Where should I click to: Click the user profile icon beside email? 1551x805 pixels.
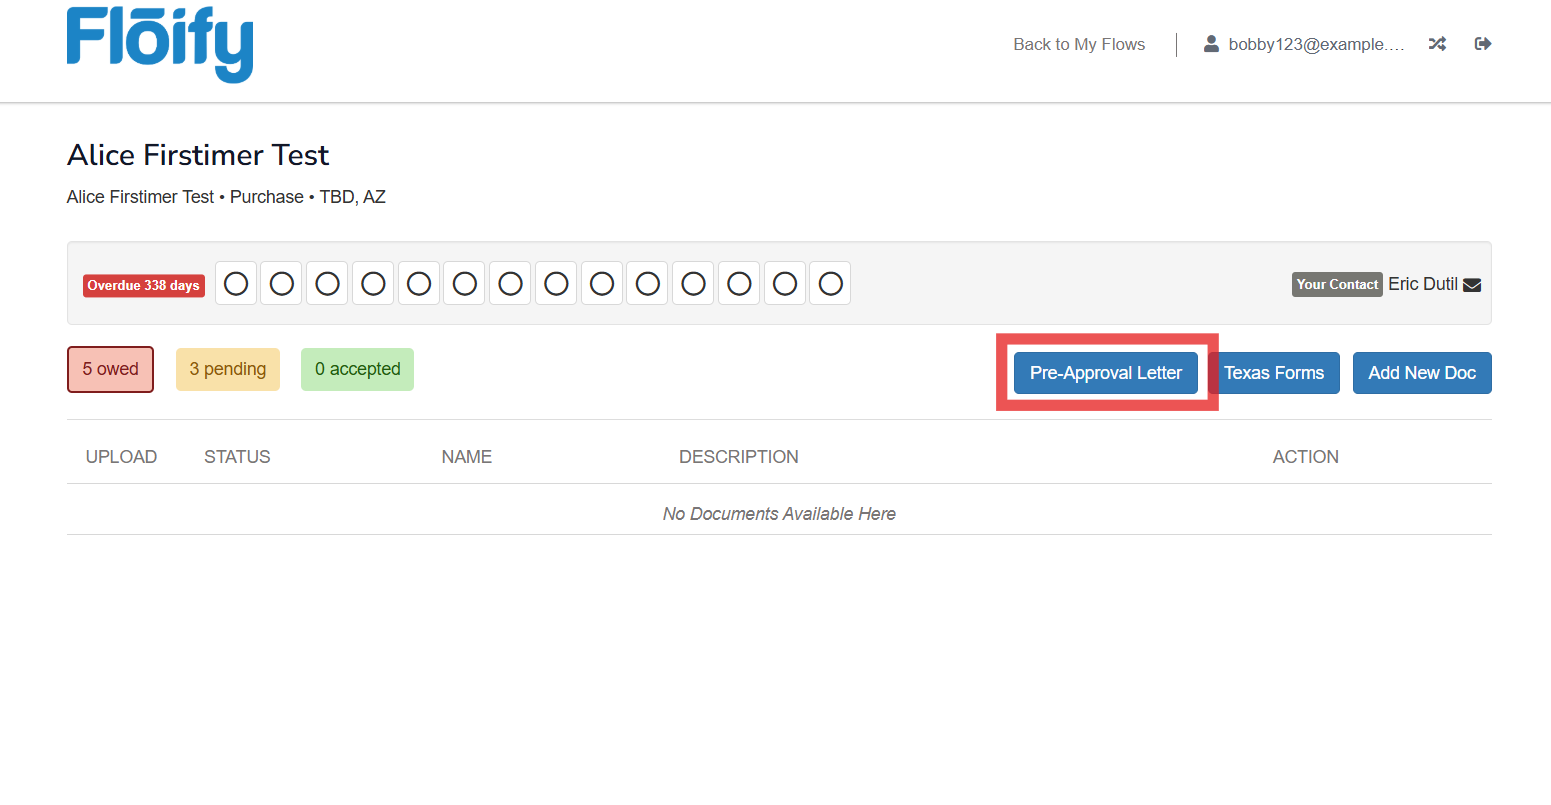pyautogui.click(x=1211, y=44)
